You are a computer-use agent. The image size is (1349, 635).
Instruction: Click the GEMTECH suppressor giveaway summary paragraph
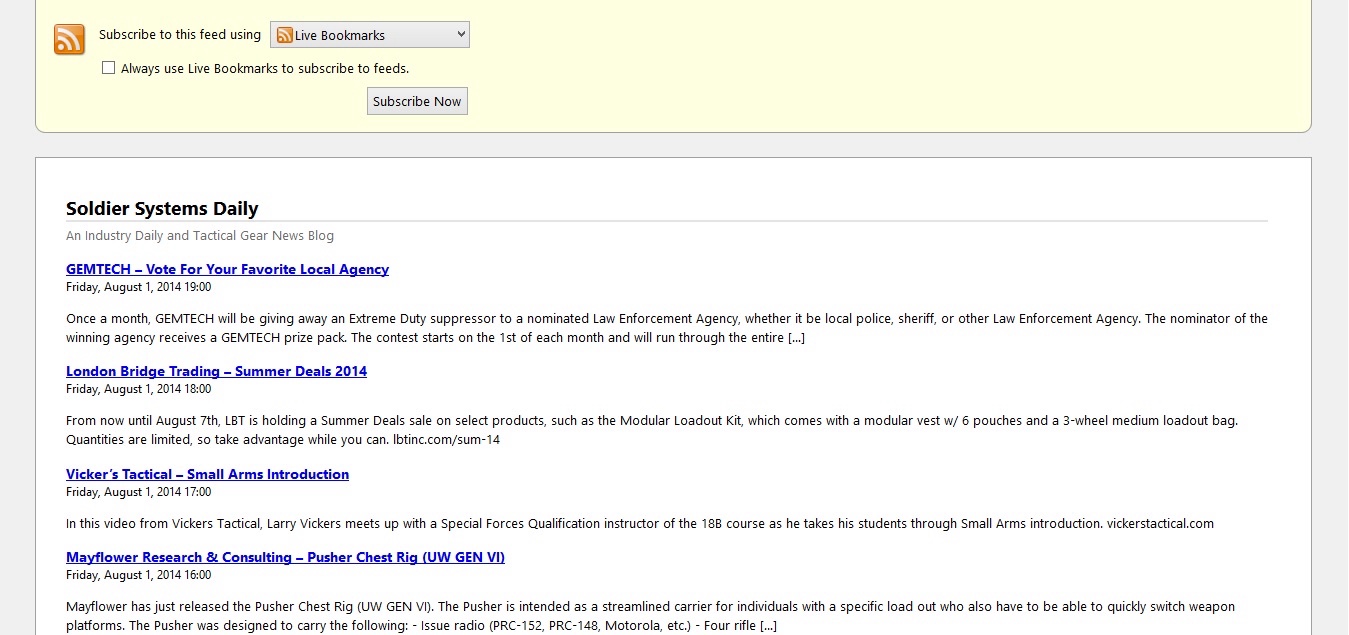[667, 328]
